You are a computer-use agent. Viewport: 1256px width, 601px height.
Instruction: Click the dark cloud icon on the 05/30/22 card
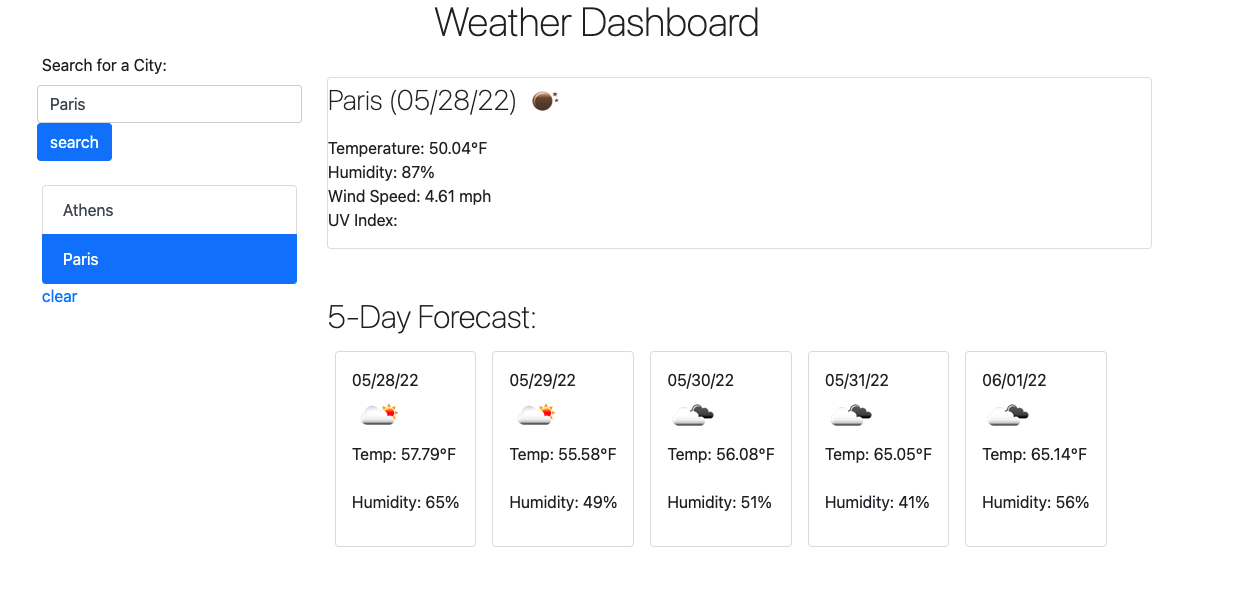(694, 413)
